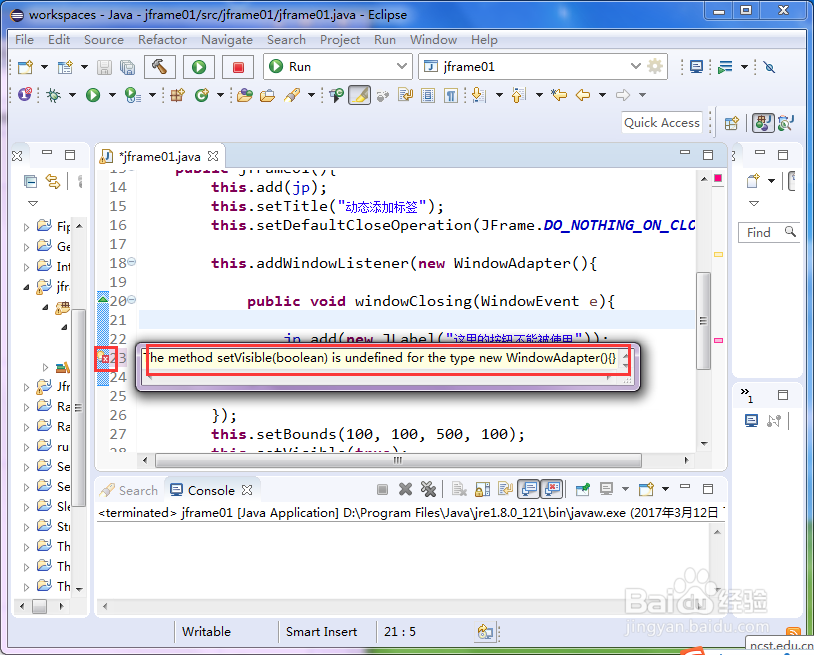The width and height of the screenshot is (814, 655).
Task: Select the Java perspective icon
Action: click(763, 123)
